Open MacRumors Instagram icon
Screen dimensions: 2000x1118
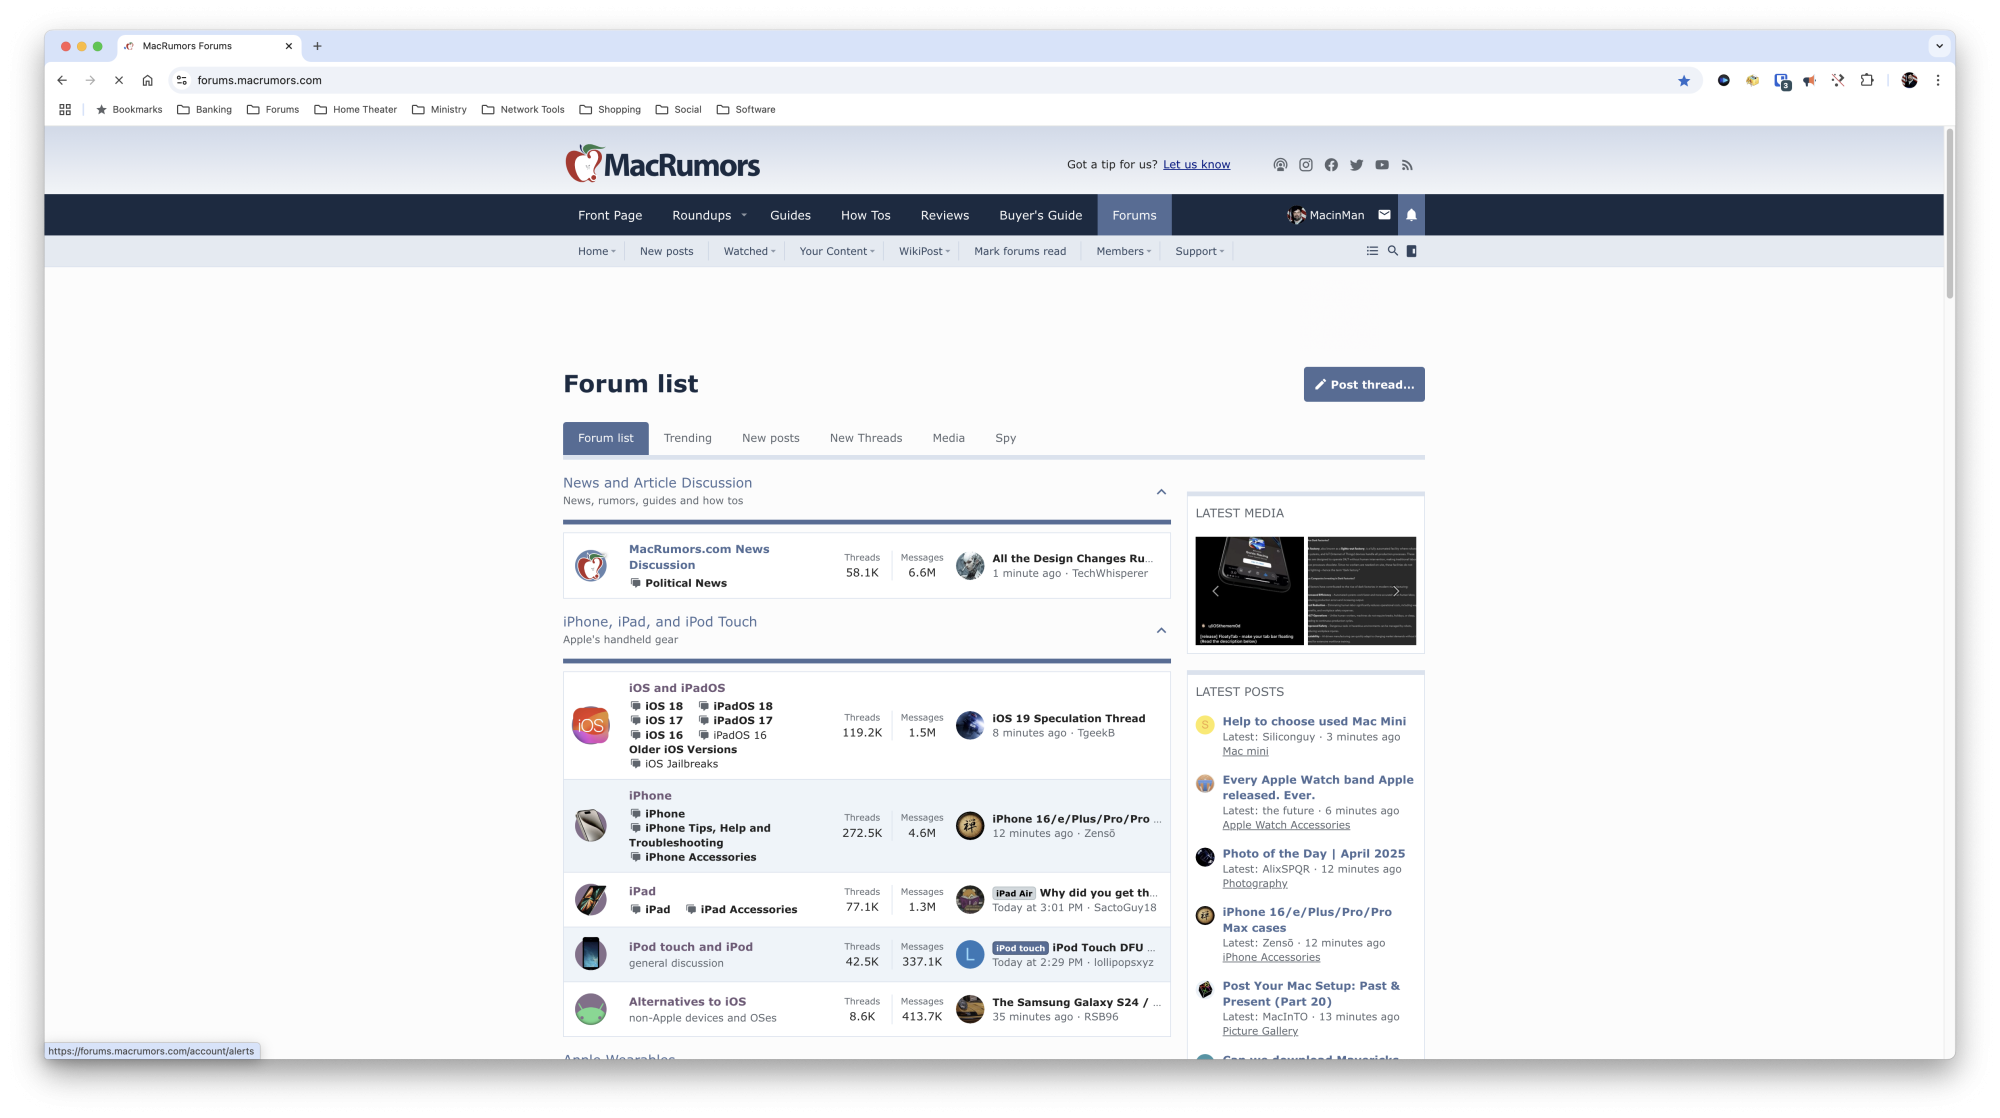coord(1306,165)
